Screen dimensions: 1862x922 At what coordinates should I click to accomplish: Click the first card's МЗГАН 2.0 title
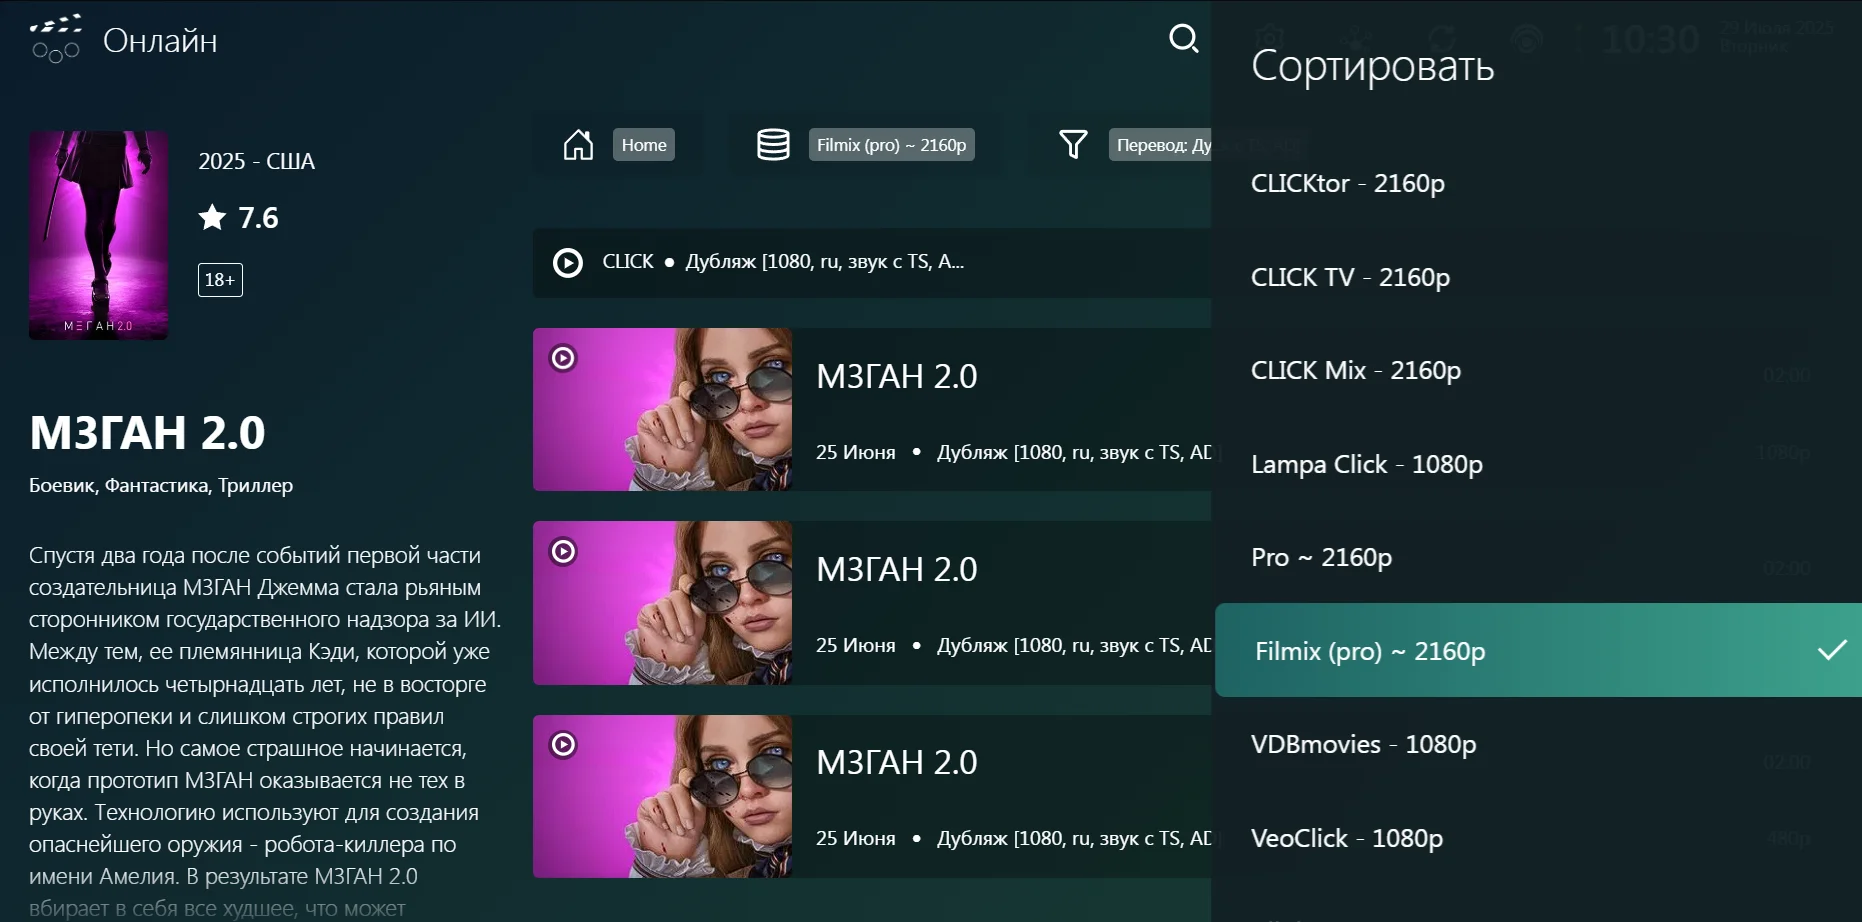click(x=897, y=377)
